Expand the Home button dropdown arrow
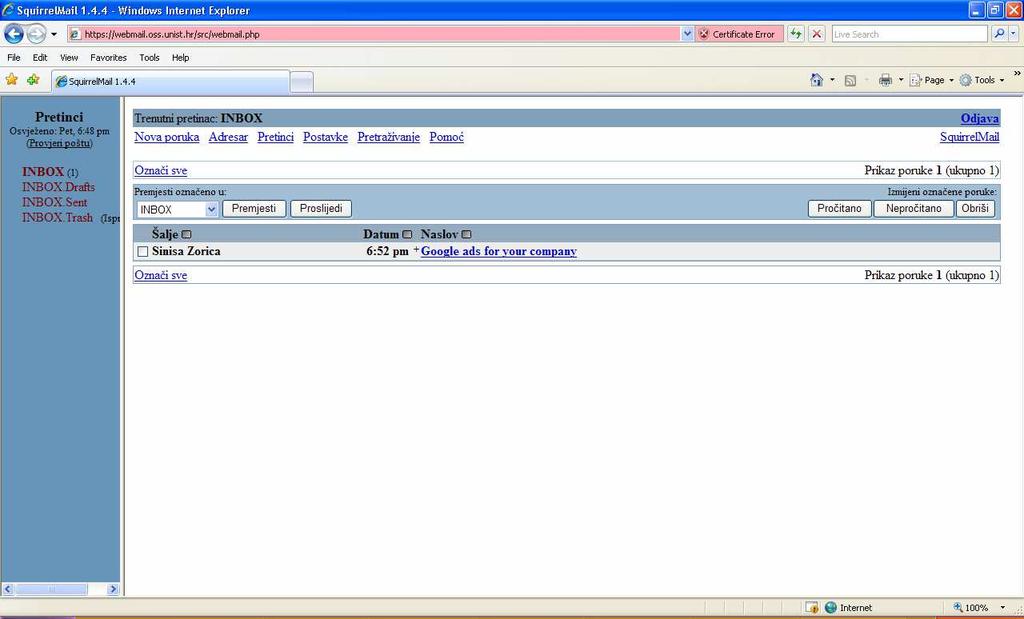 (832, 80)
